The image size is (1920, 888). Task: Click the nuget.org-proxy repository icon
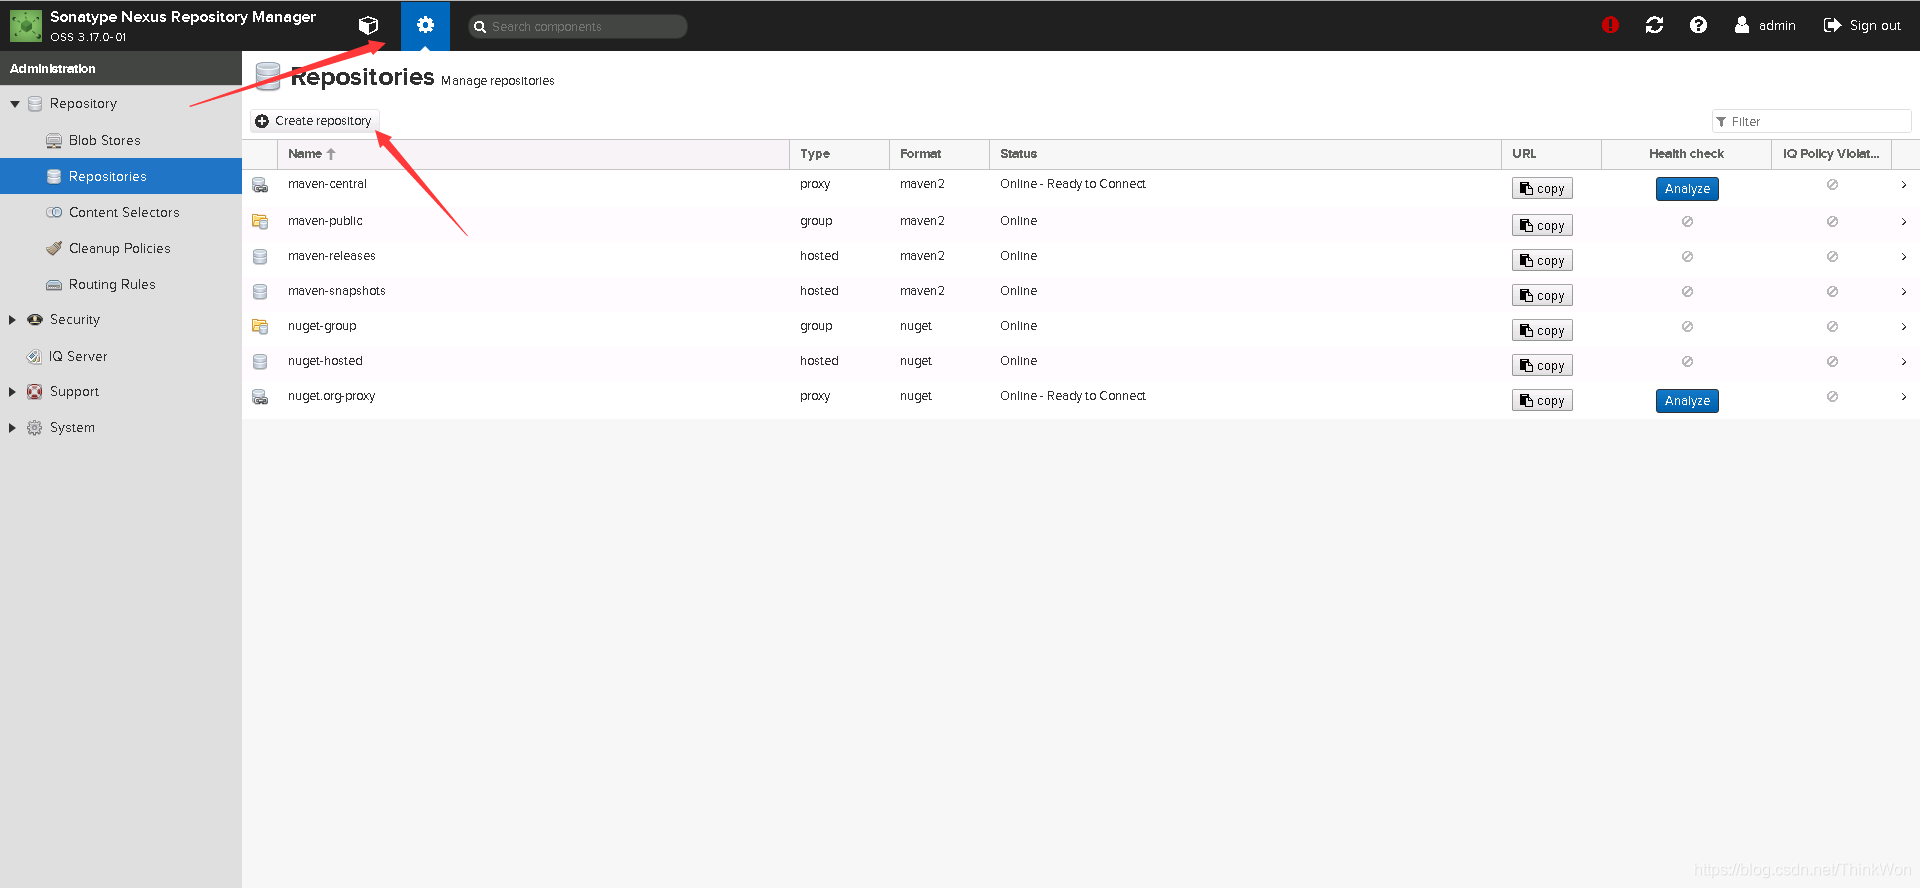click(260, 397)
